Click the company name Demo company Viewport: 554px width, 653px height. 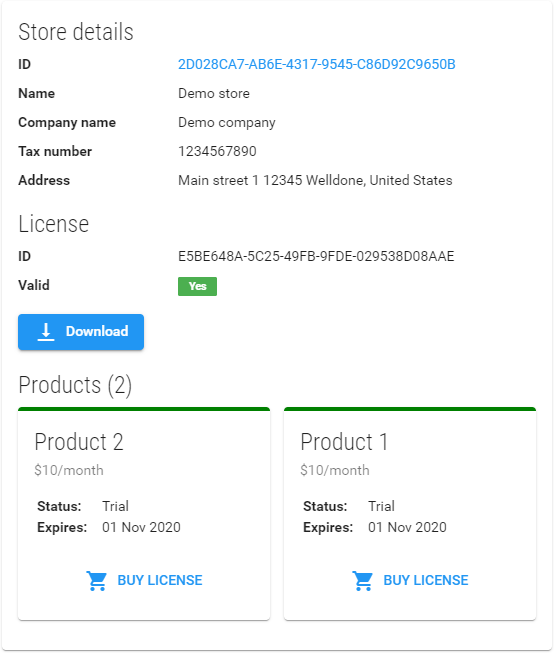tap(227, 122)
